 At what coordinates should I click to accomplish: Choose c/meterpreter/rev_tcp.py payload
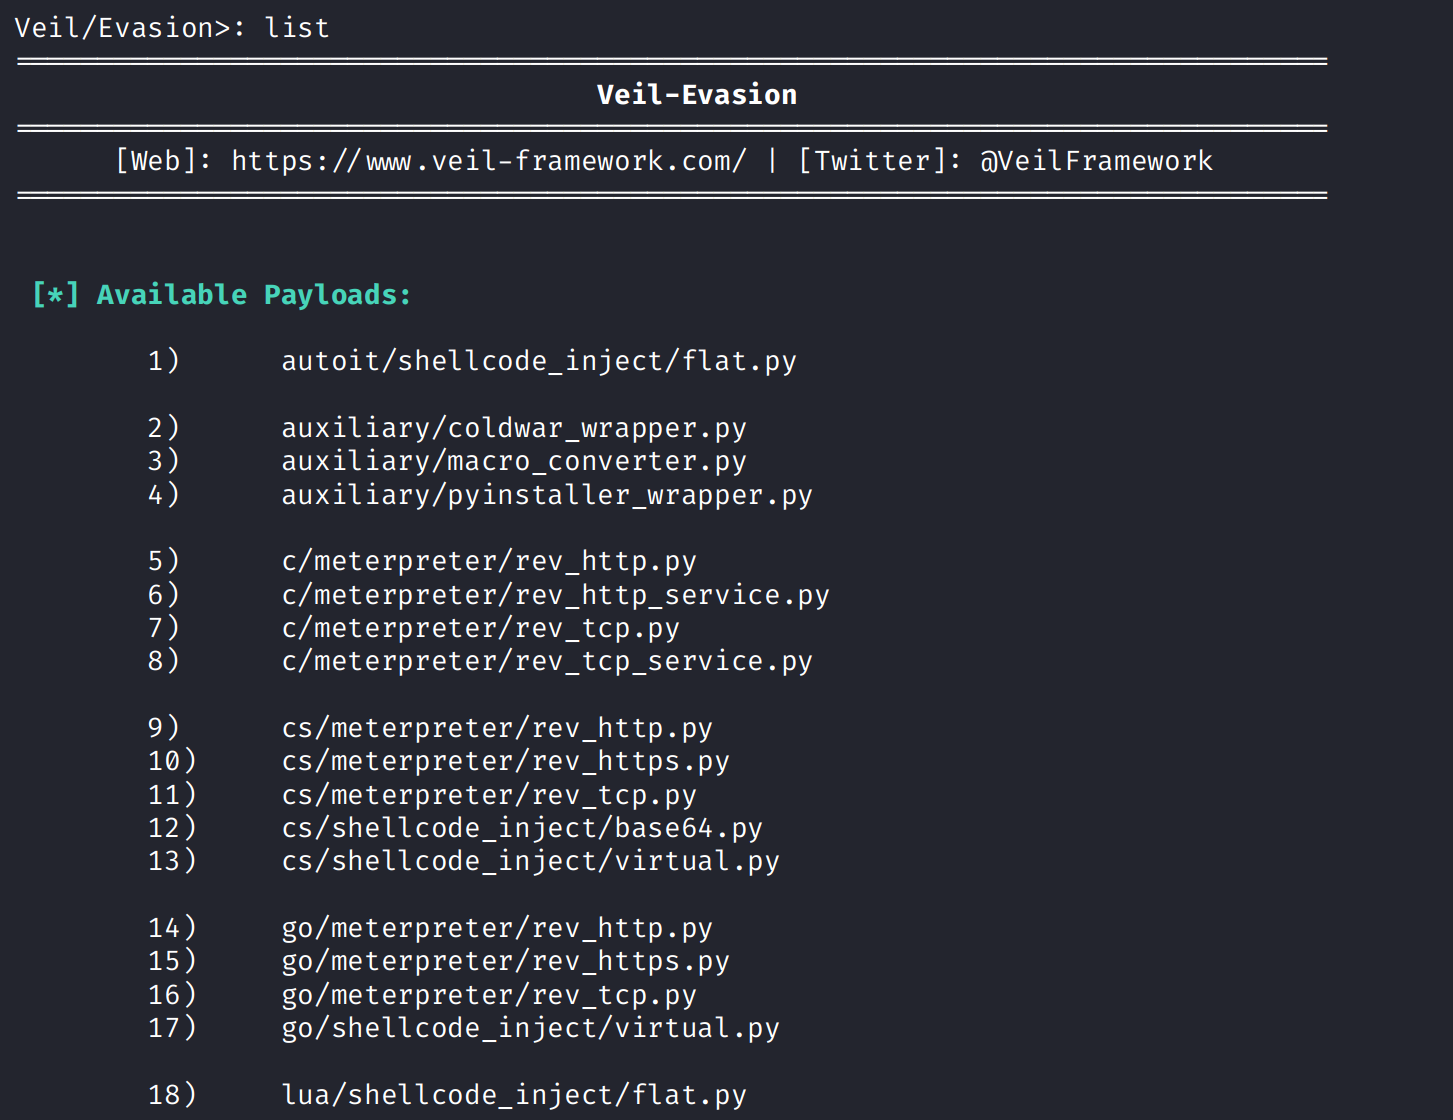click(480, 628)
